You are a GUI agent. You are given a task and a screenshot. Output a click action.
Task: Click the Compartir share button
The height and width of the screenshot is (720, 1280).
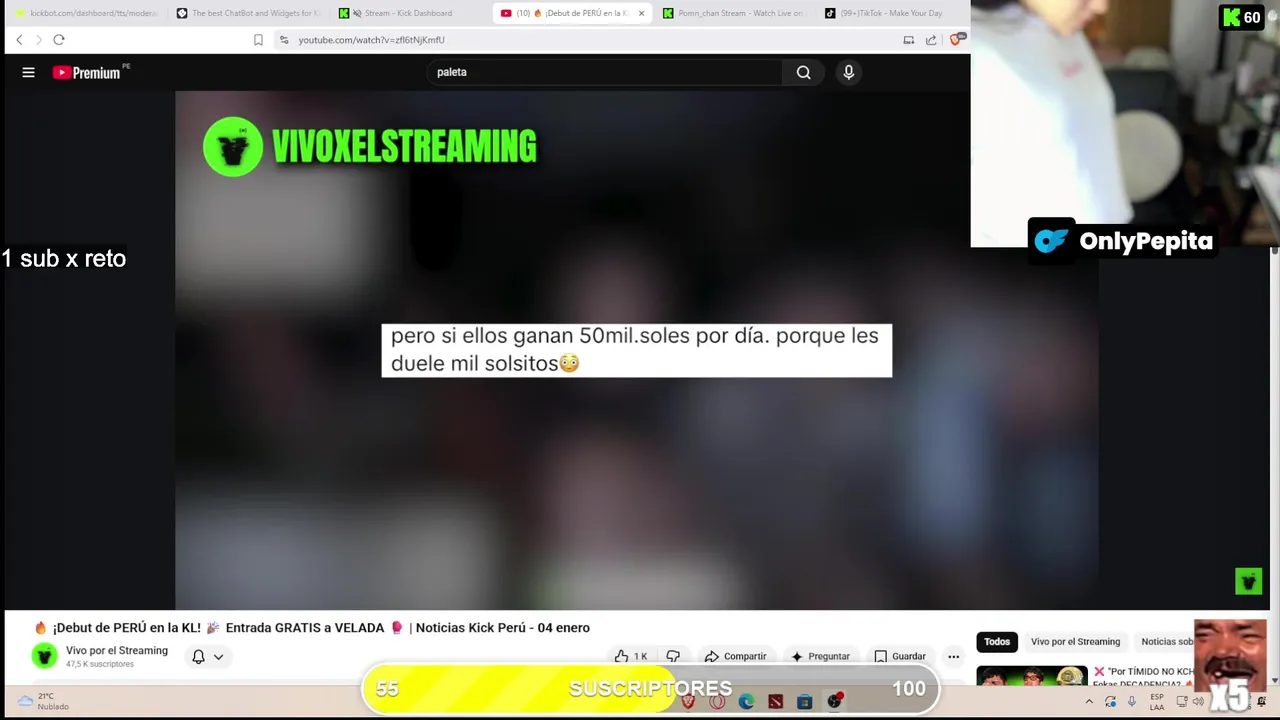click(735, 656)
